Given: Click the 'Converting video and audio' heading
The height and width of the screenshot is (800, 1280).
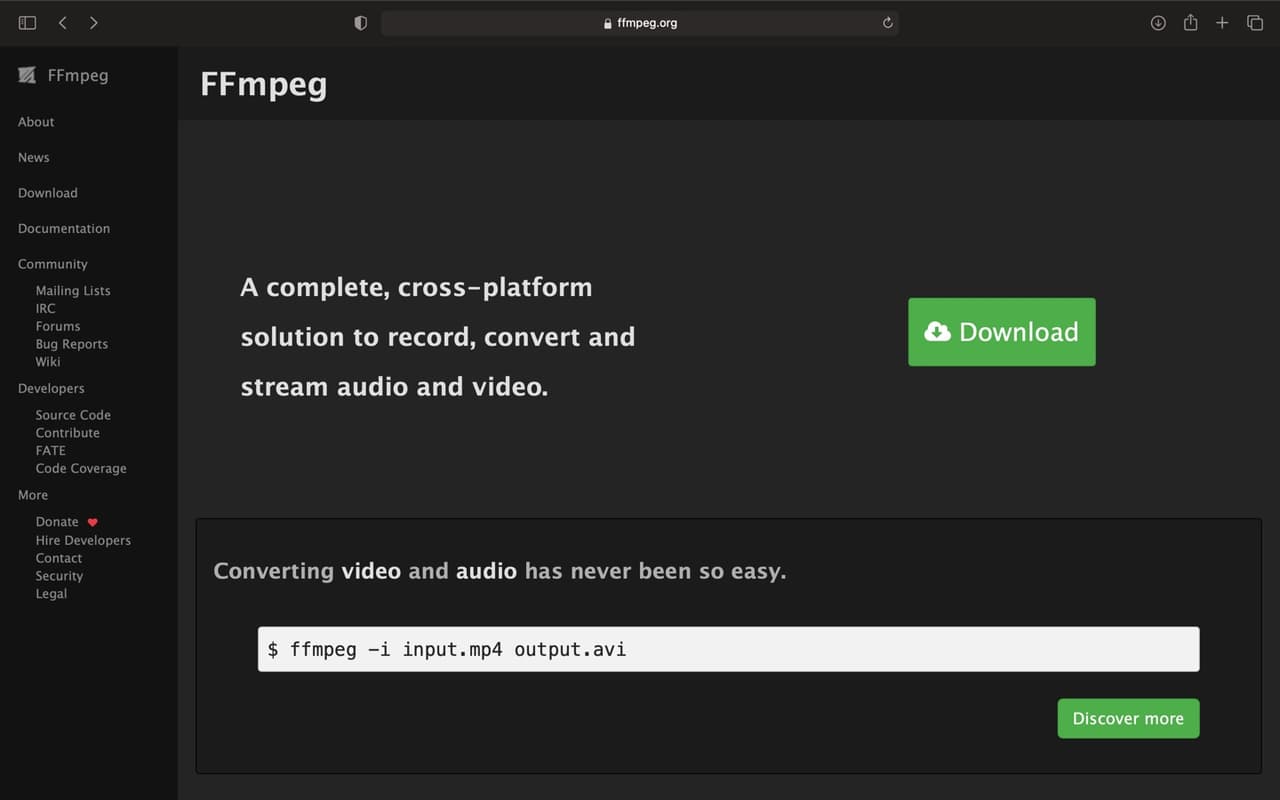Looking at the screenshot, I should point(500,571).
